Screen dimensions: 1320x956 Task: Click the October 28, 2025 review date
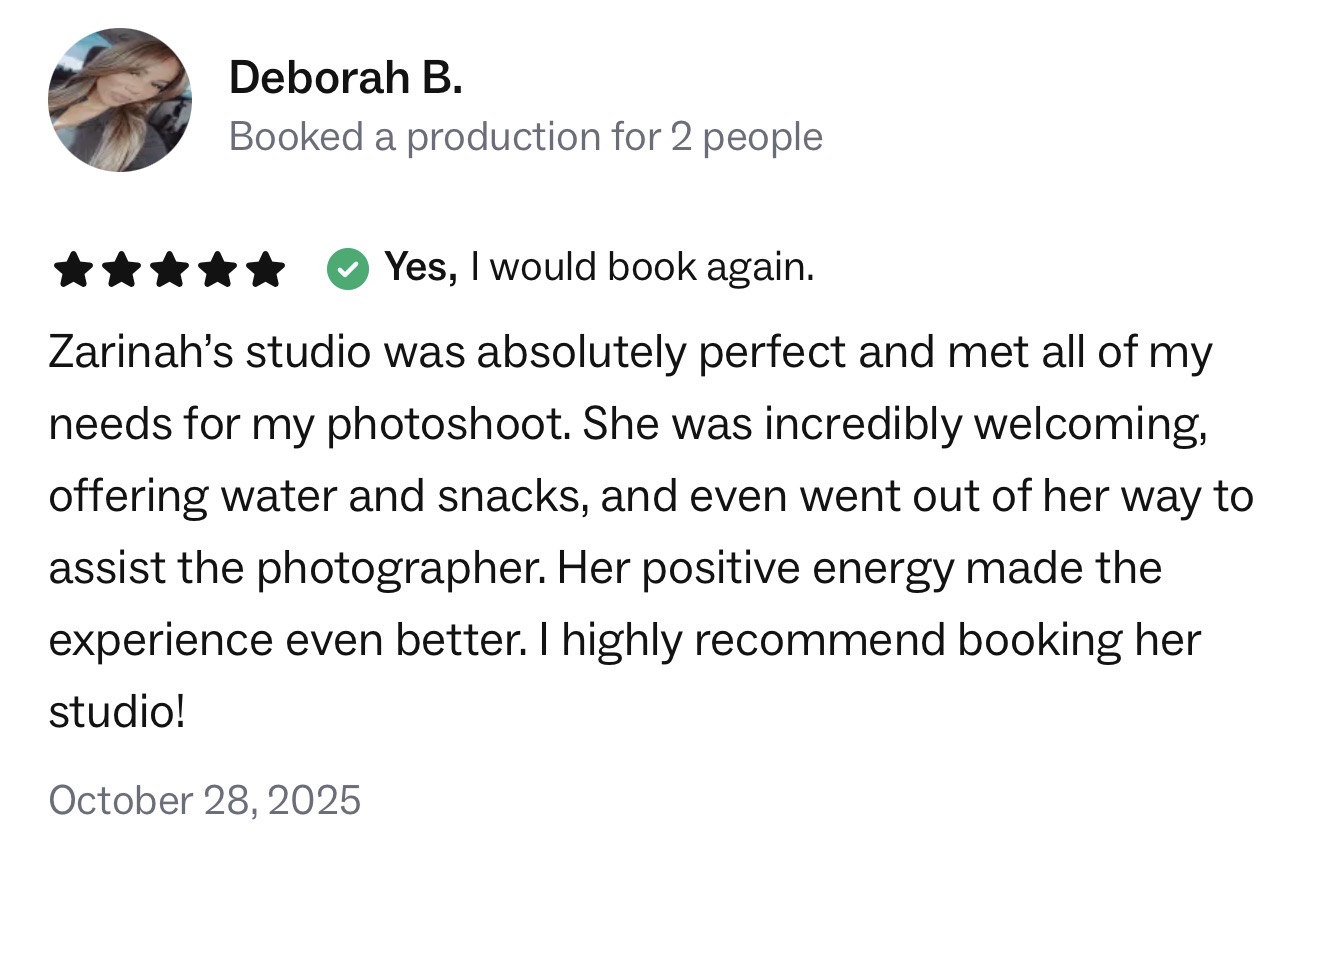click(x=204, y=800)
